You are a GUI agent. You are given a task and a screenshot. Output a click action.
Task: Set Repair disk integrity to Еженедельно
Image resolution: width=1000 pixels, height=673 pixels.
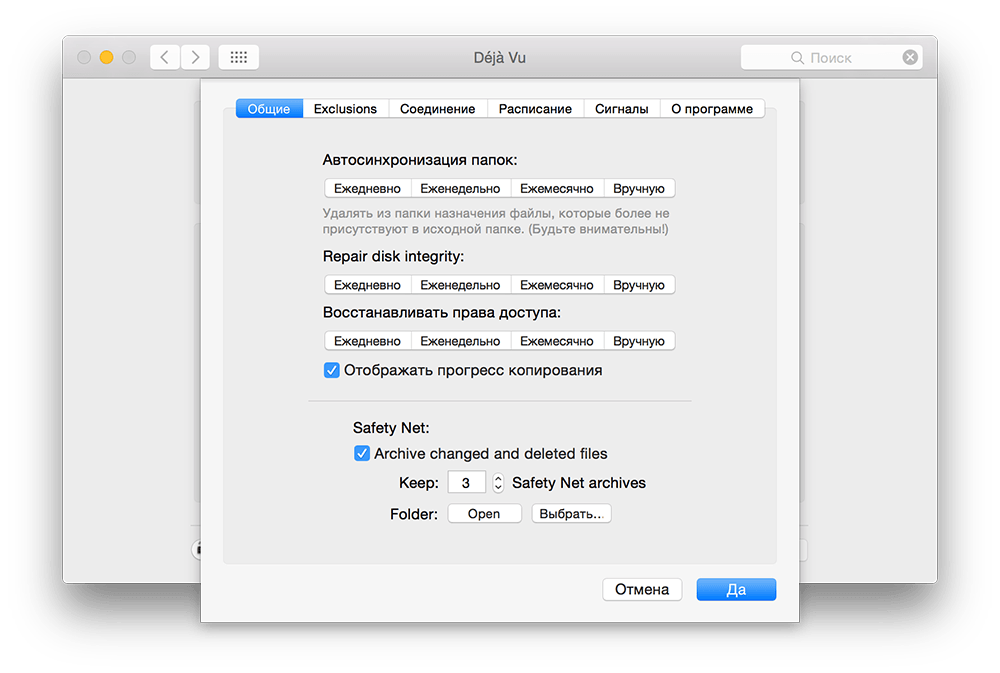pos(460,285)
